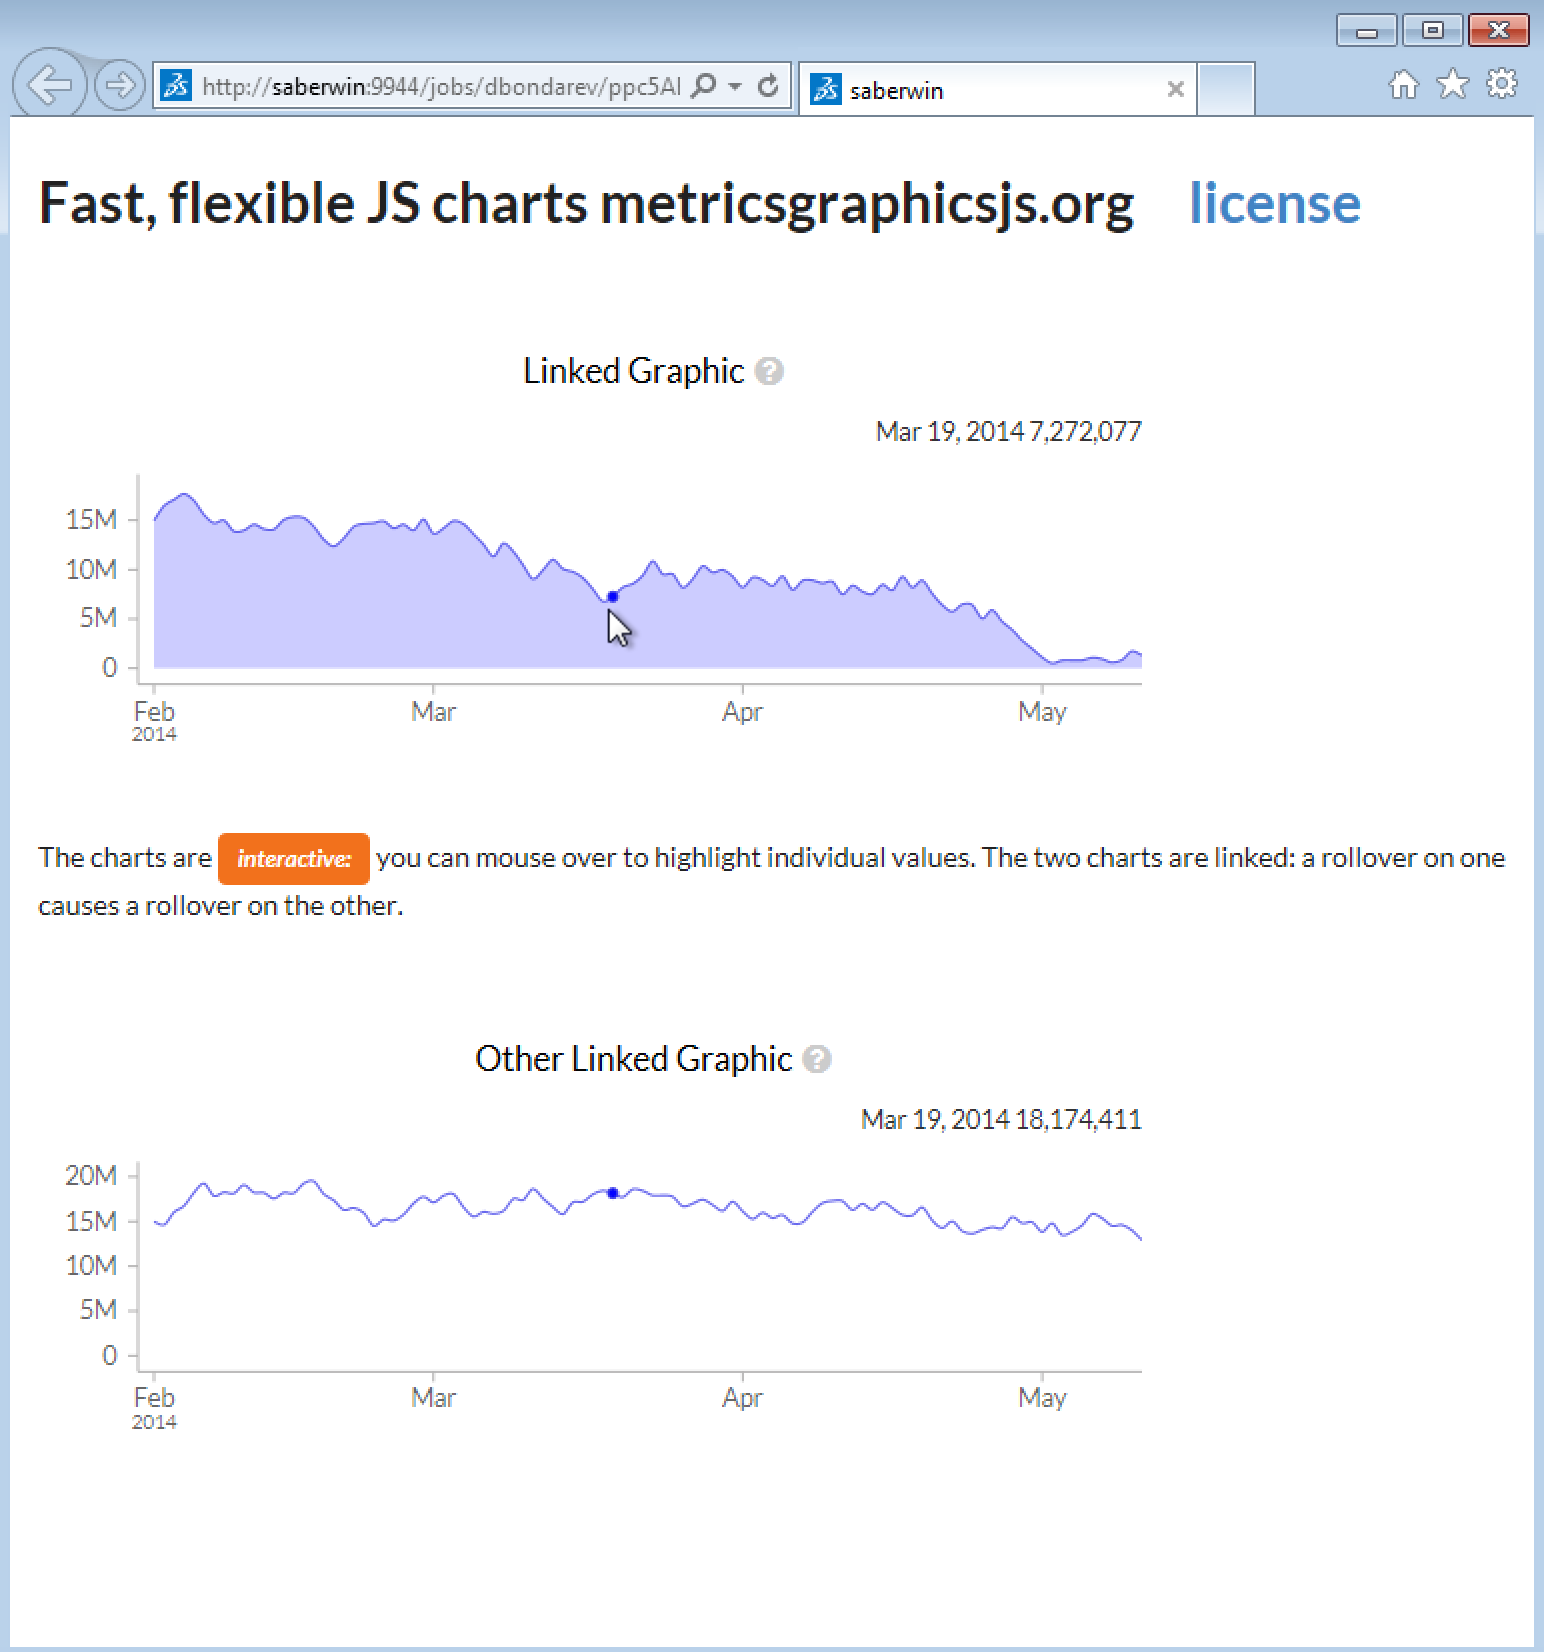
Task: Click the search magnifier in address bar
Action: [x=704, y=86]
